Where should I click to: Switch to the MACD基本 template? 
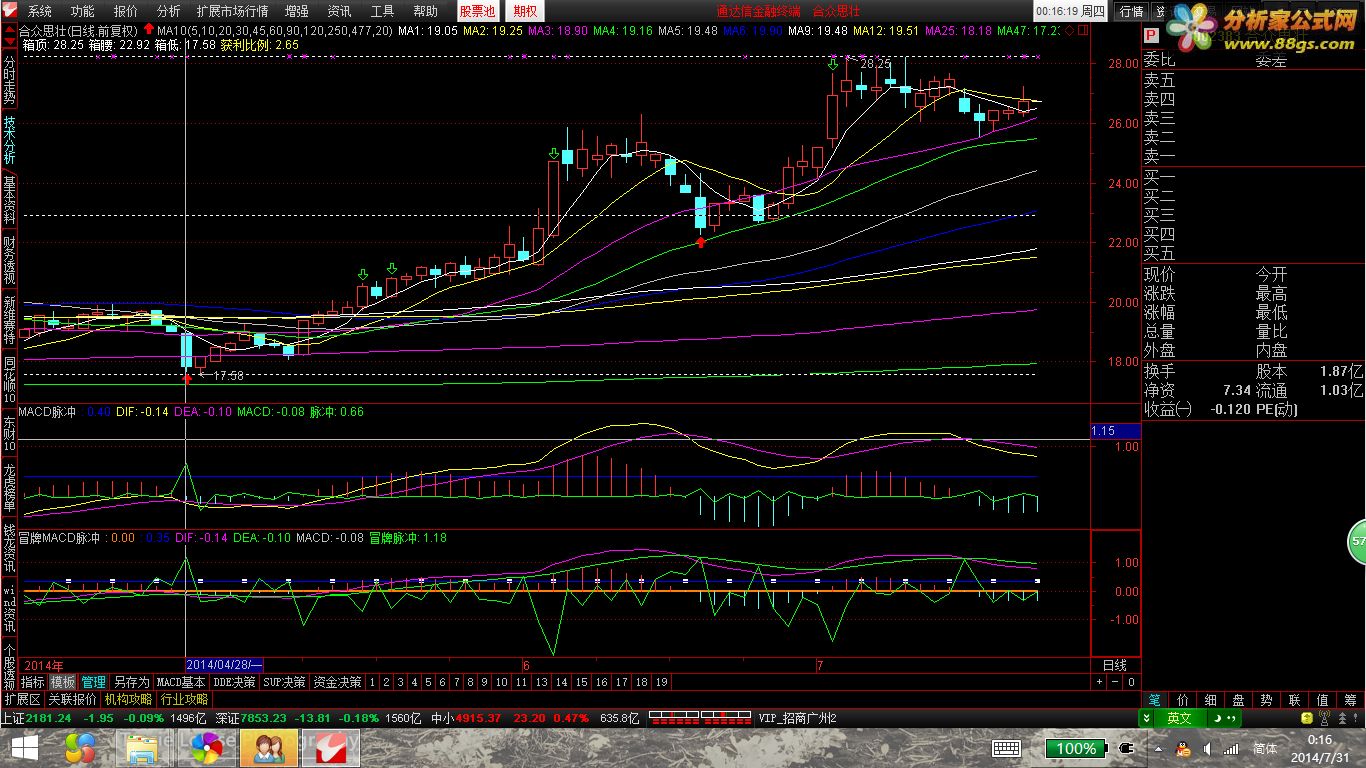tap(181, 682)
